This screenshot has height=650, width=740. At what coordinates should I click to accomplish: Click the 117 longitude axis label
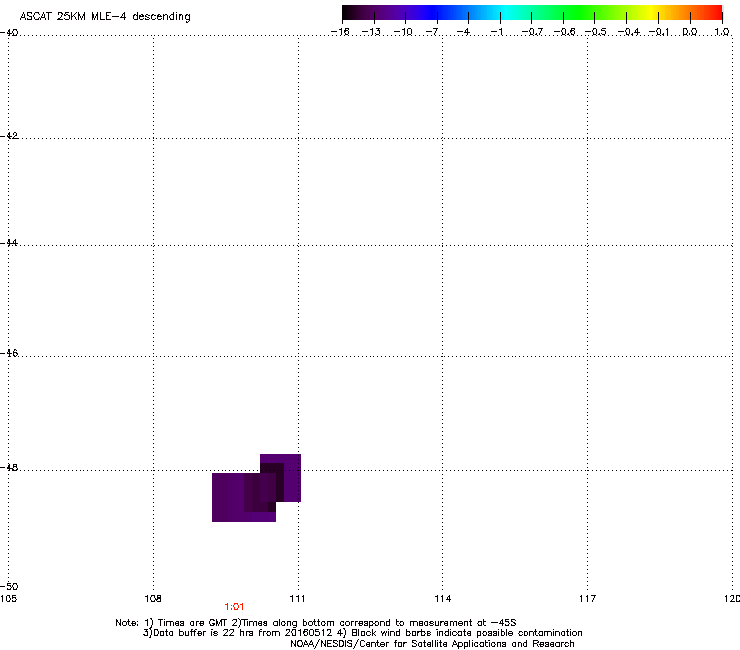(x=587, y=599)
